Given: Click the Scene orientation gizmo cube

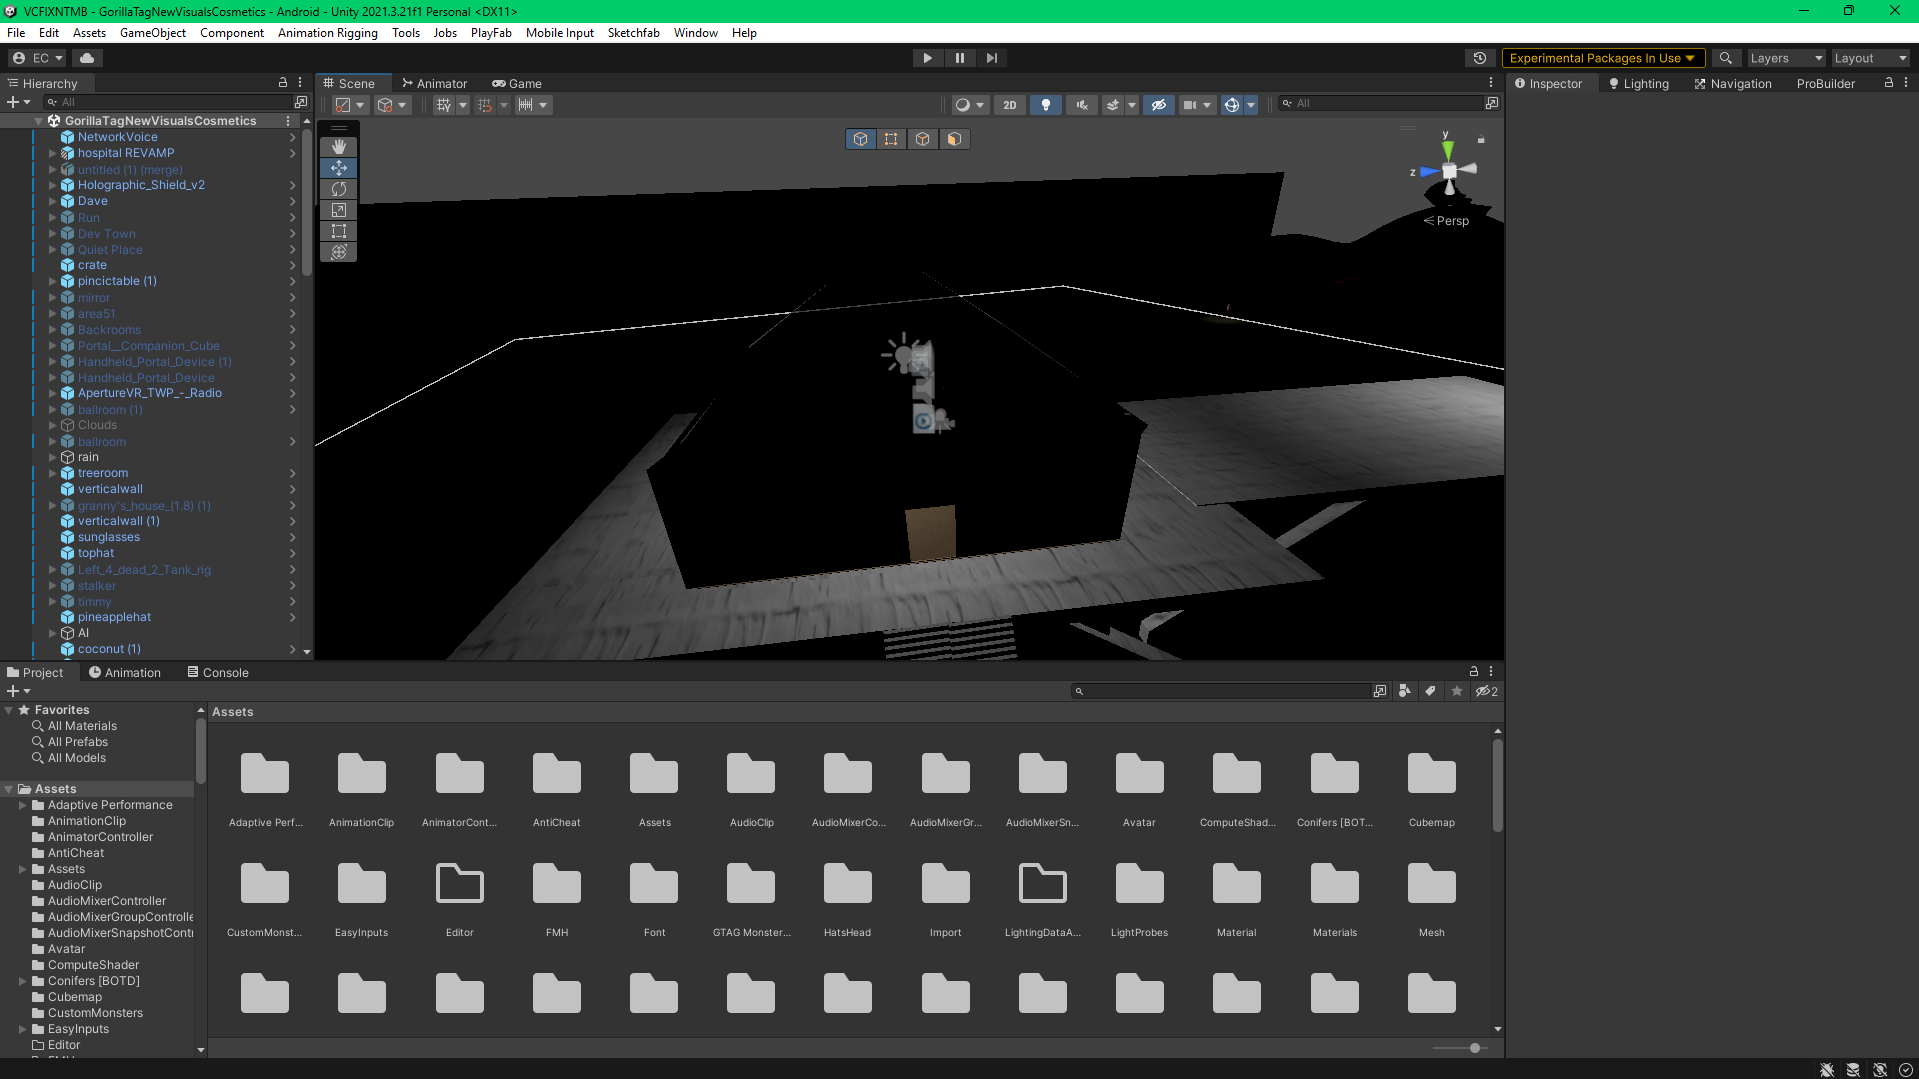Looking at the screenshot, I should [1449, 171].
